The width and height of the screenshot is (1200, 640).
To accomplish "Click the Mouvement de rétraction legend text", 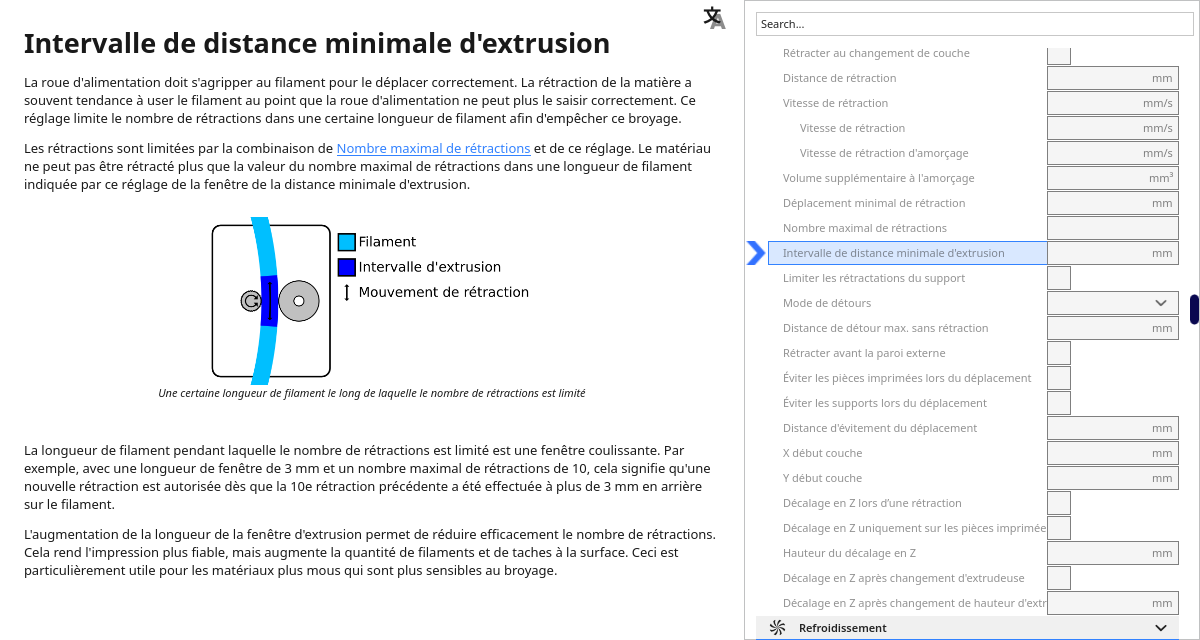I will 444,292.
